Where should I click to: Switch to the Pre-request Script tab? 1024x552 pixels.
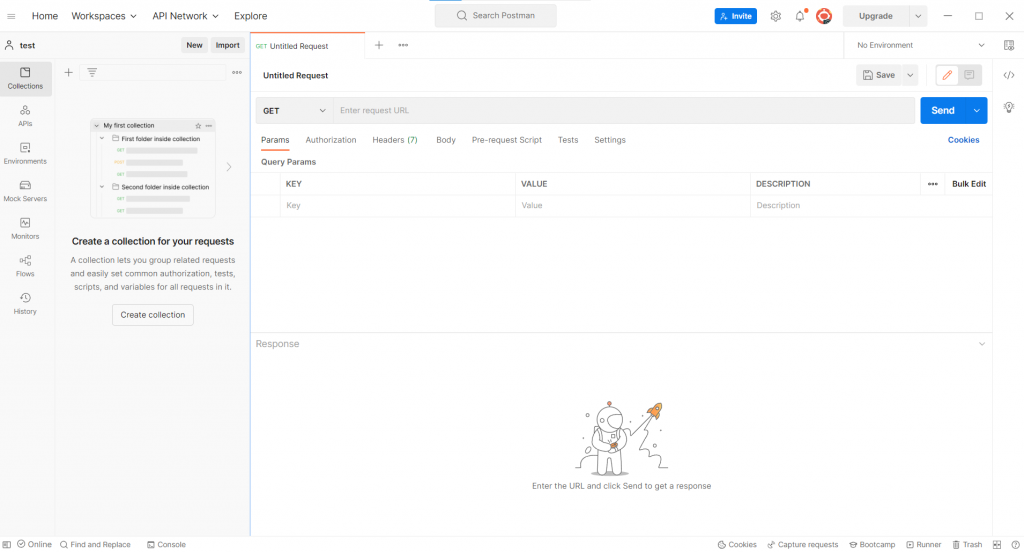point(507,140)
